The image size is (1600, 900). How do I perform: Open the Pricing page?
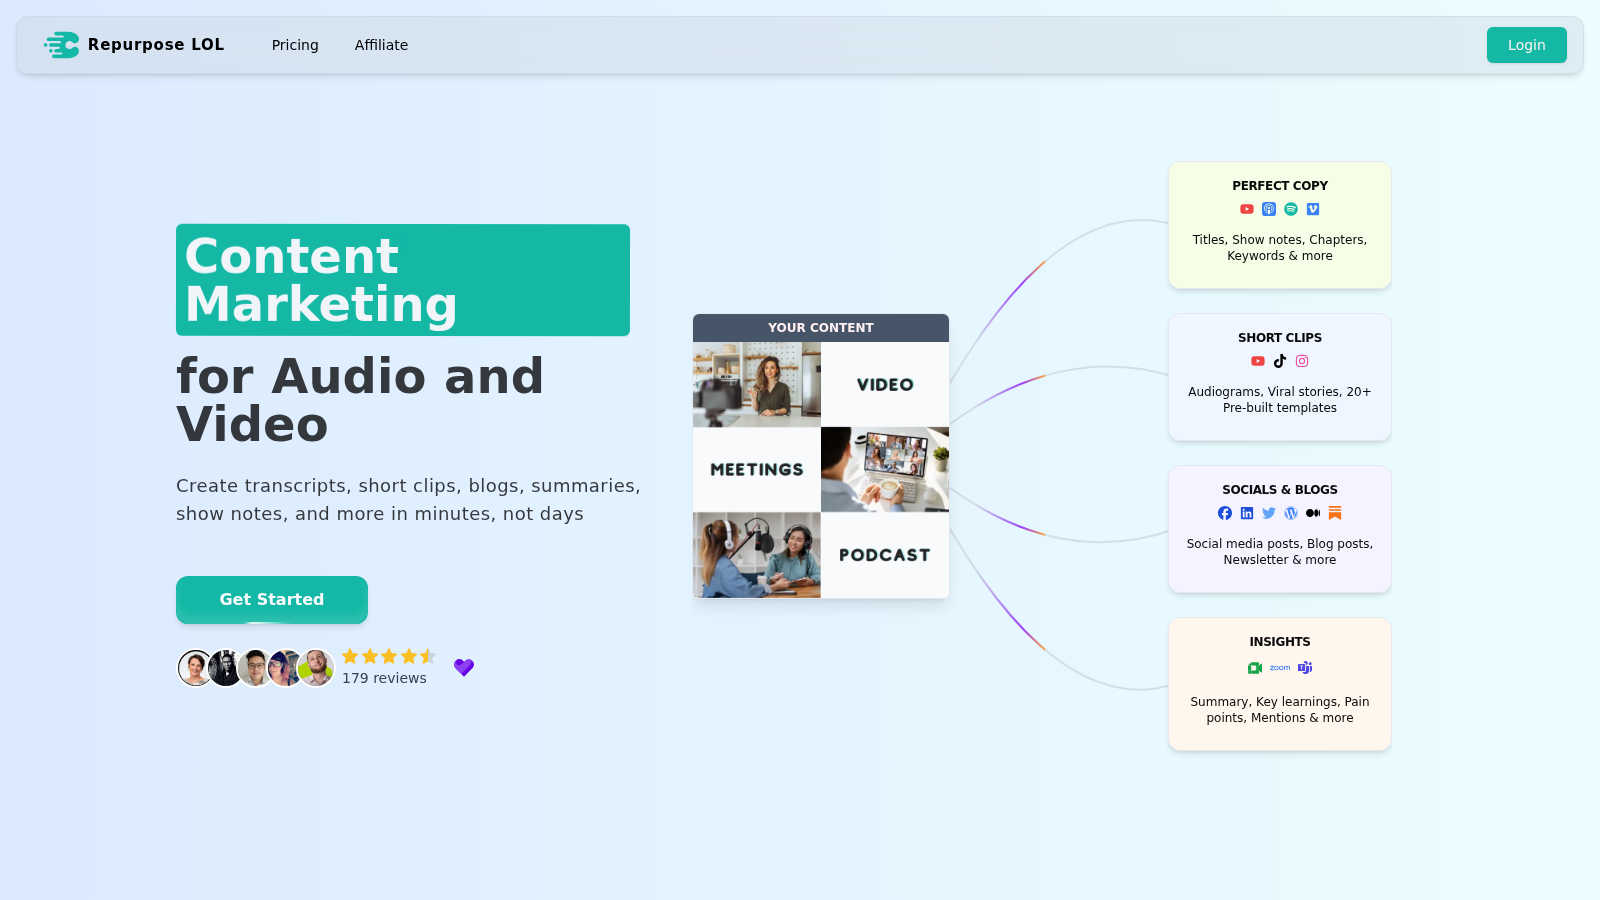coord(295,45)
